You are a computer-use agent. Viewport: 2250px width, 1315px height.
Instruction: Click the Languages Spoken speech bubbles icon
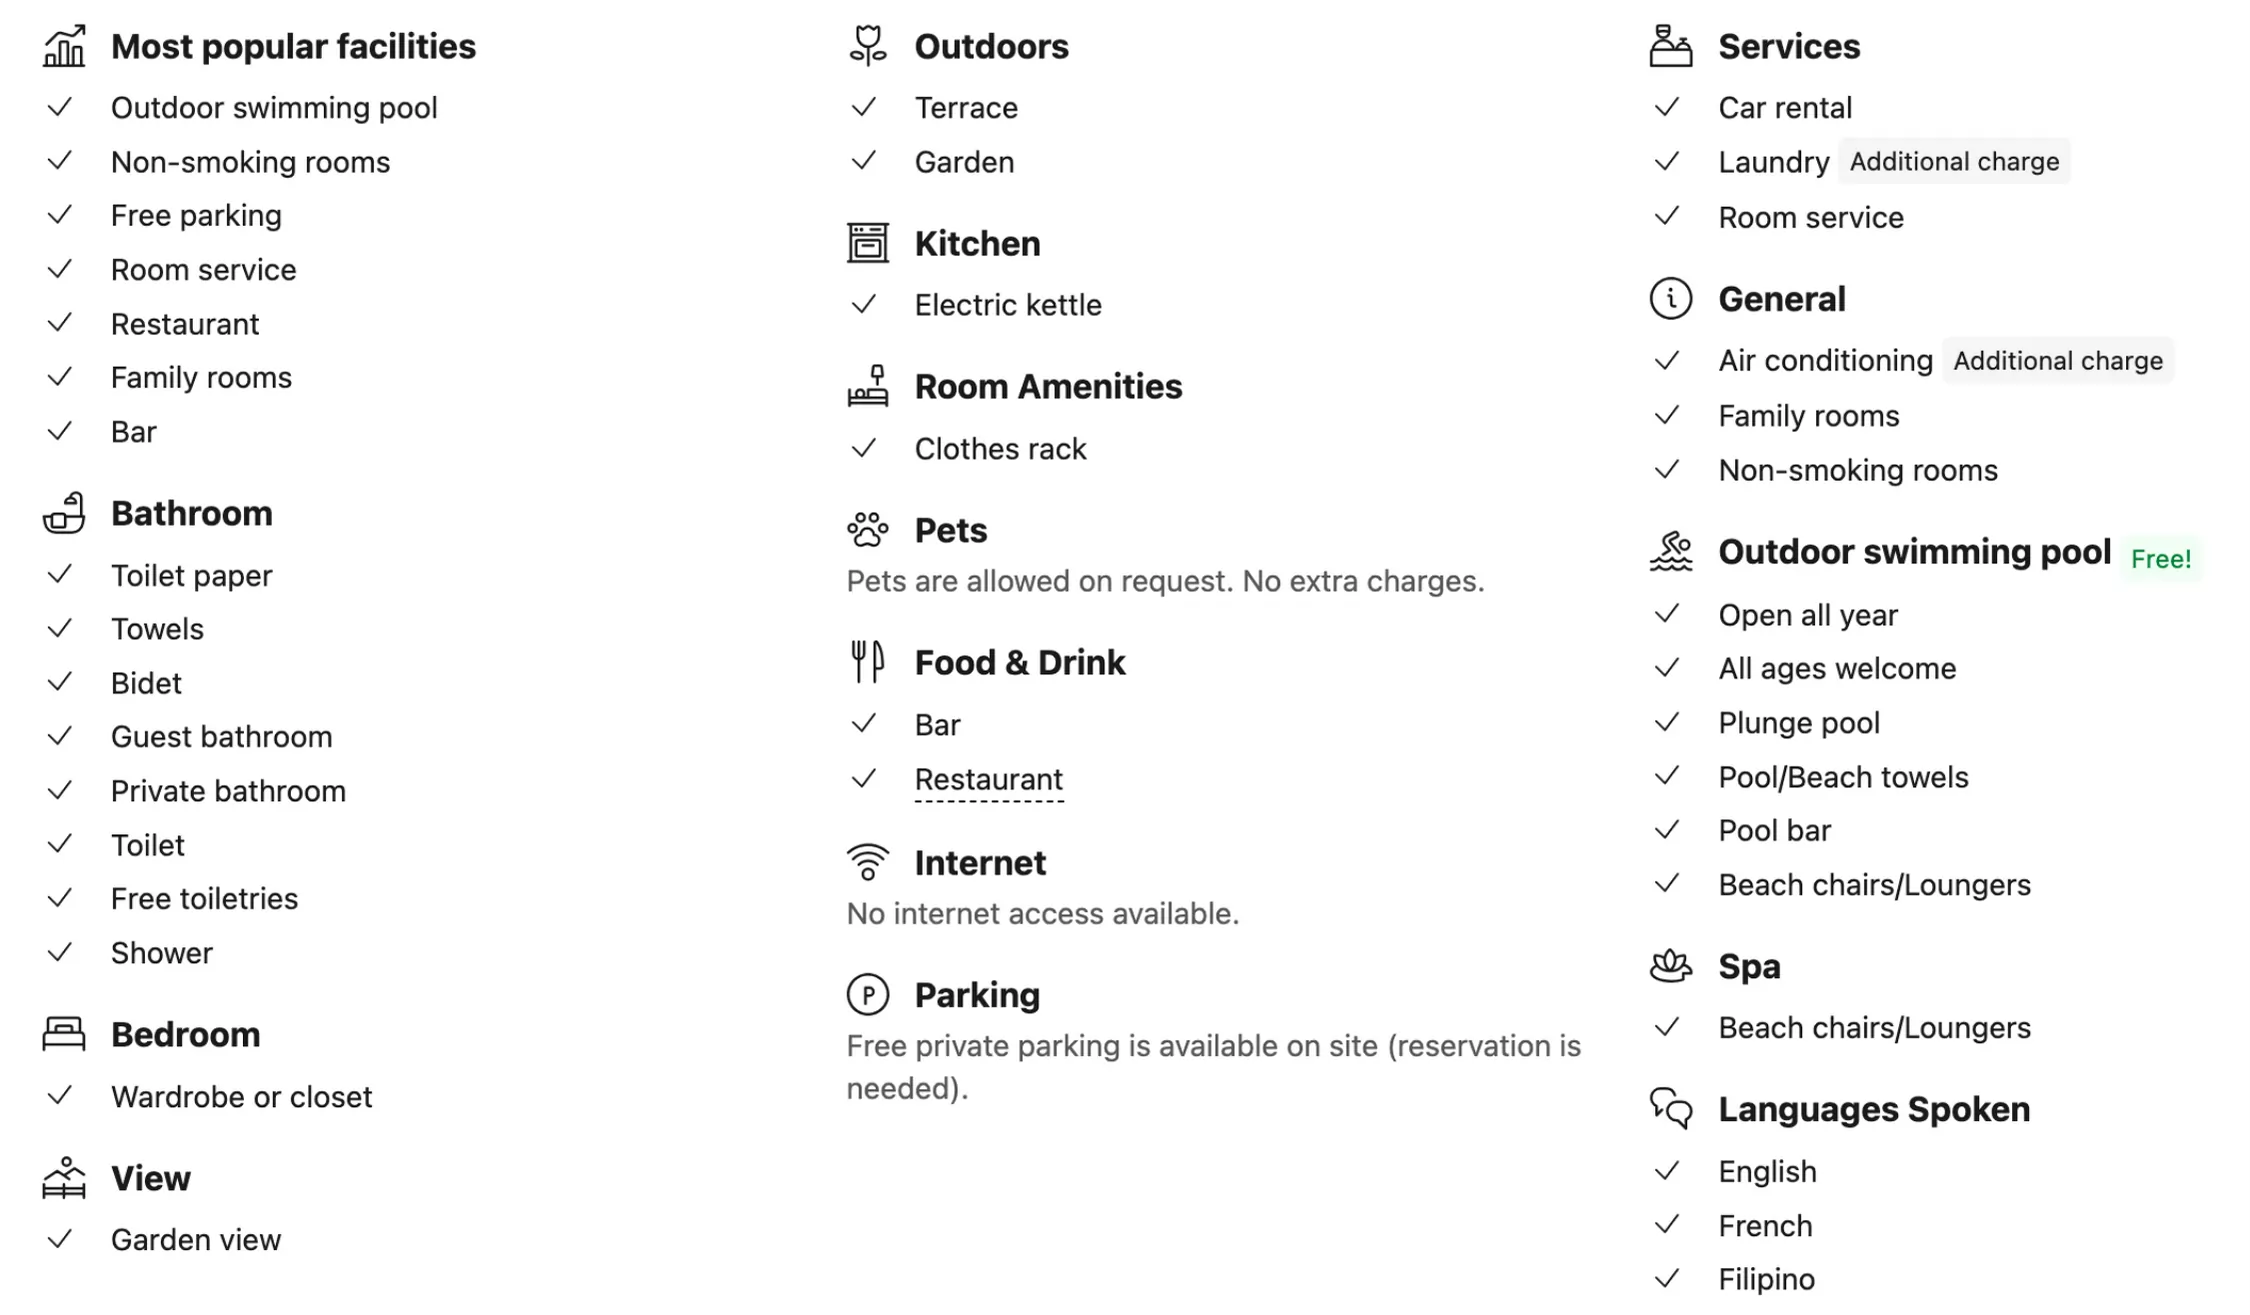pyautogui.click(x=1670, y=1109)
